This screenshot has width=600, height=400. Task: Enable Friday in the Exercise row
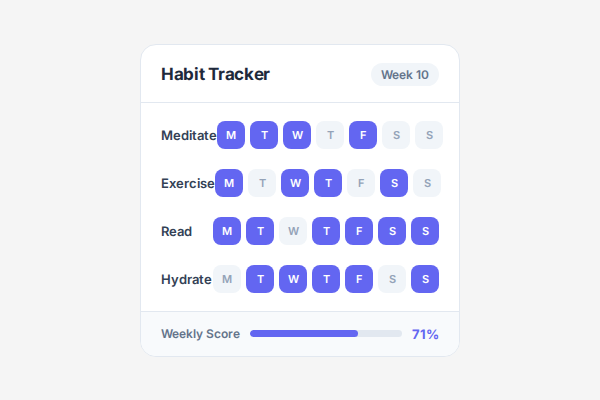pyautogui.click(x=361, y=183)
